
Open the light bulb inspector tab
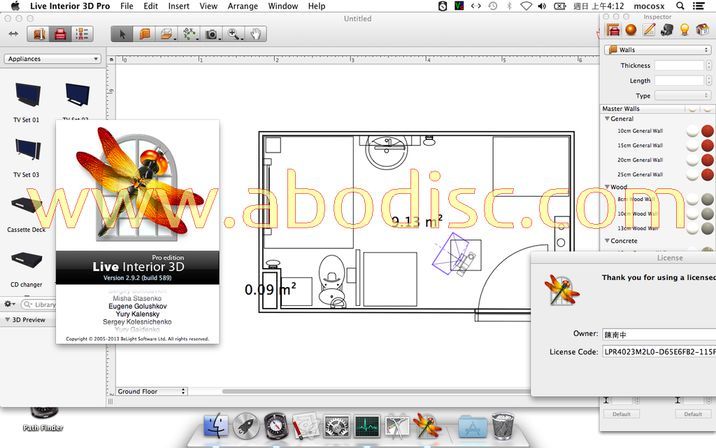click(x=684, y=30)
